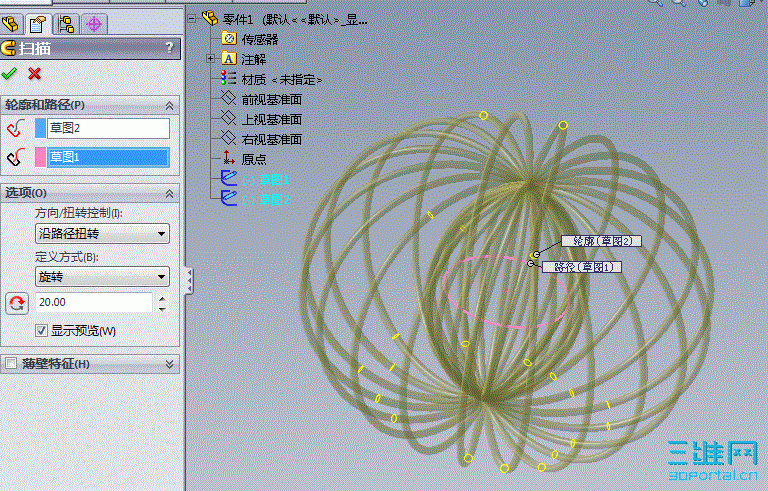Click the 上视基准面 tree label
The width and height of the screenshot is (768, 491).
pyautogui.click(x=272, y=120)
